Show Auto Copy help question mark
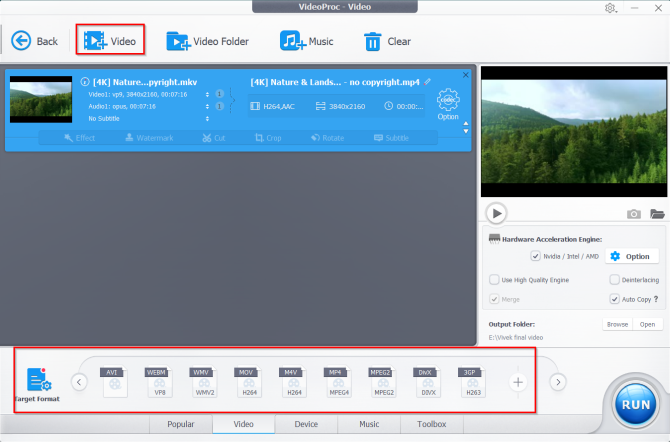The height and width of the screenshot is (442, 670). coord(656,299)
